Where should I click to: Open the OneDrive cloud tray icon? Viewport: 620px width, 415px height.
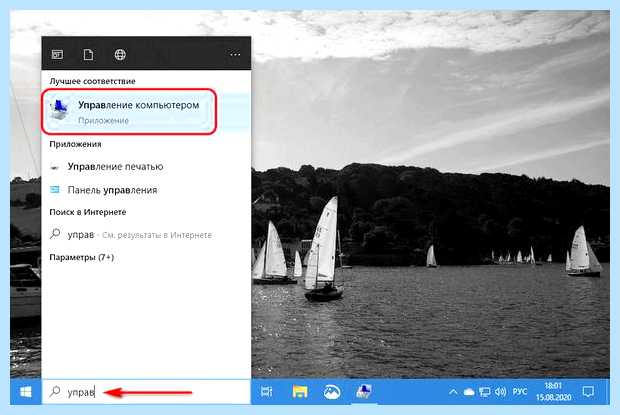[x=469, y=392]
